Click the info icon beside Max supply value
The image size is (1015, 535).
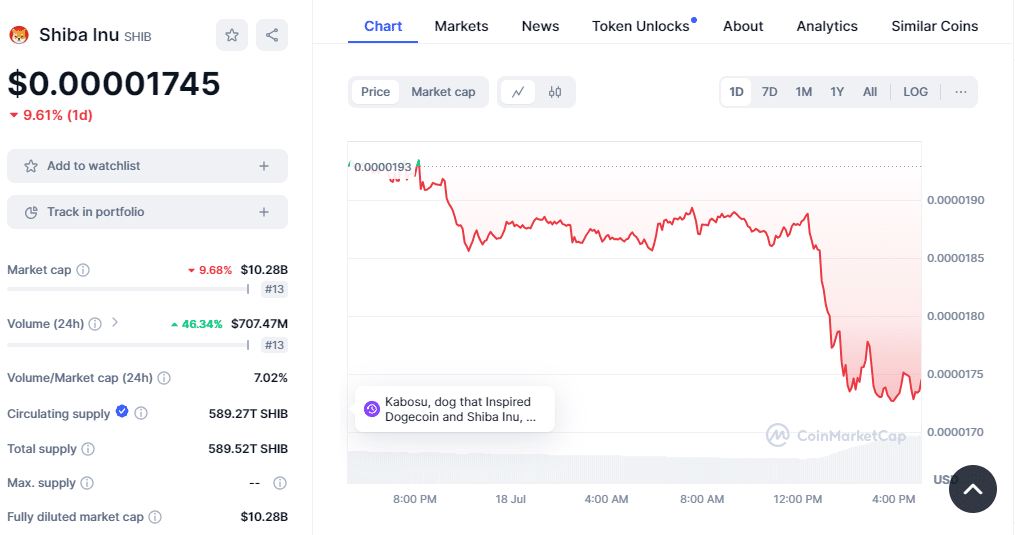click(280, 483)
